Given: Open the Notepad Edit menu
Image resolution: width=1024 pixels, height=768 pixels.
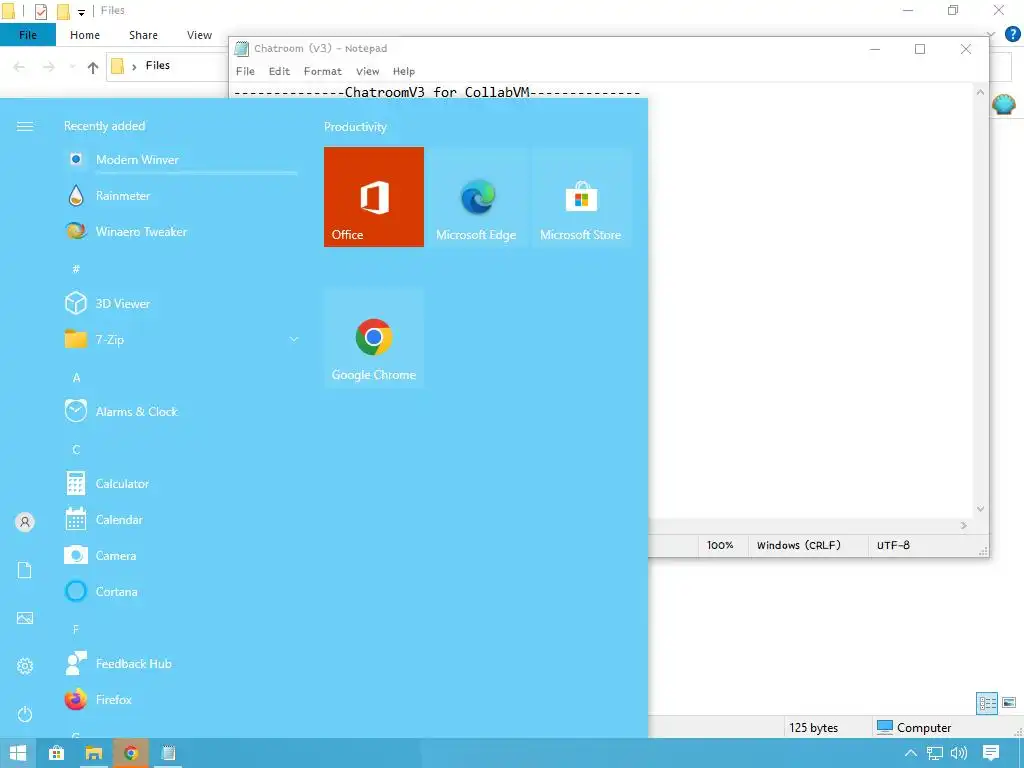Looking at the screenshot, I should [280, 71].
